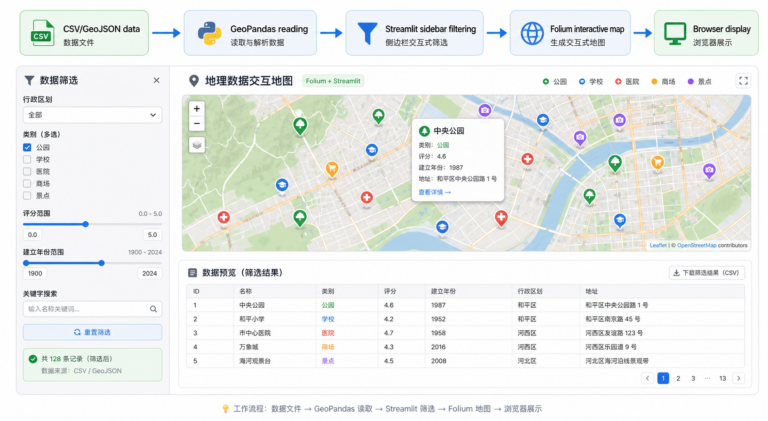Open the map layers control
This screenshot has width=768, height=421.
[x=197, y=145]
